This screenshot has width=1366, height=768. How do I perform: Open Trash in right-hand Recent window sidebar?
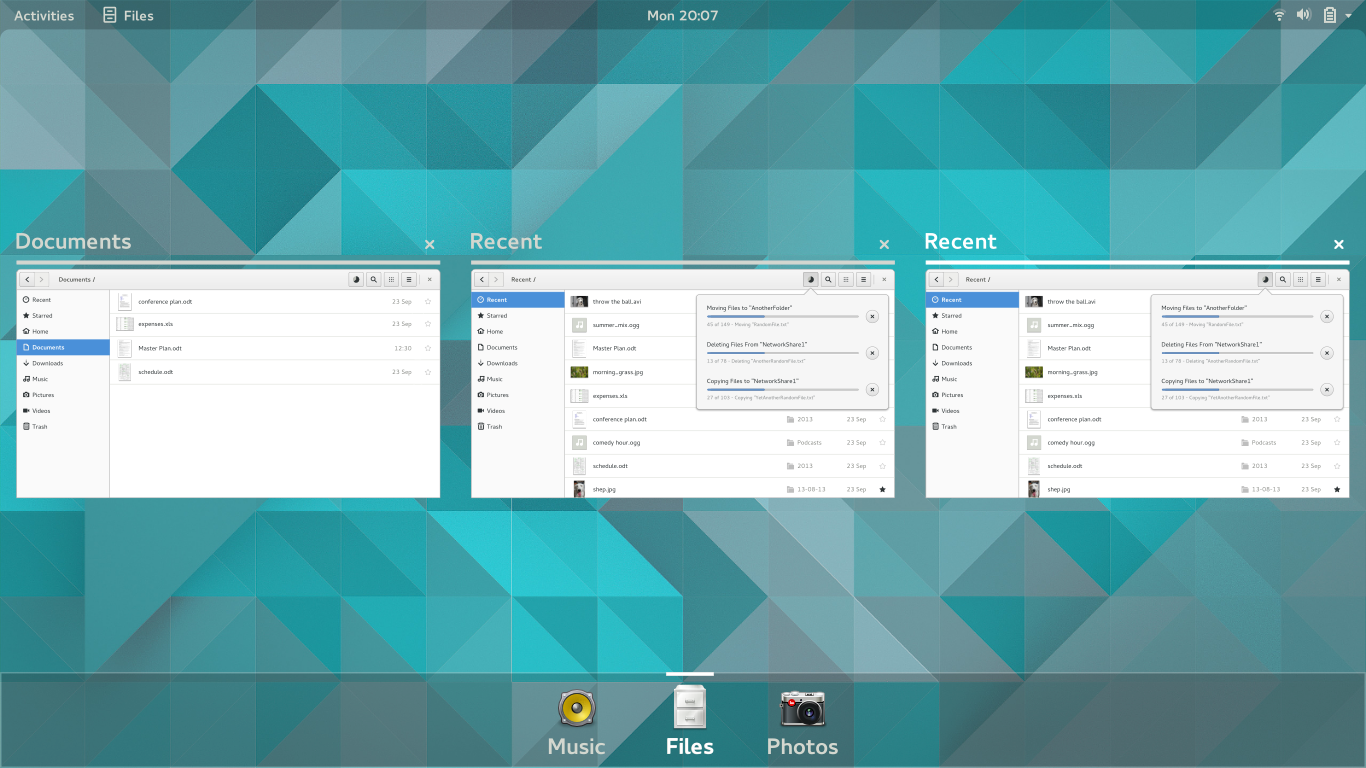973,427
